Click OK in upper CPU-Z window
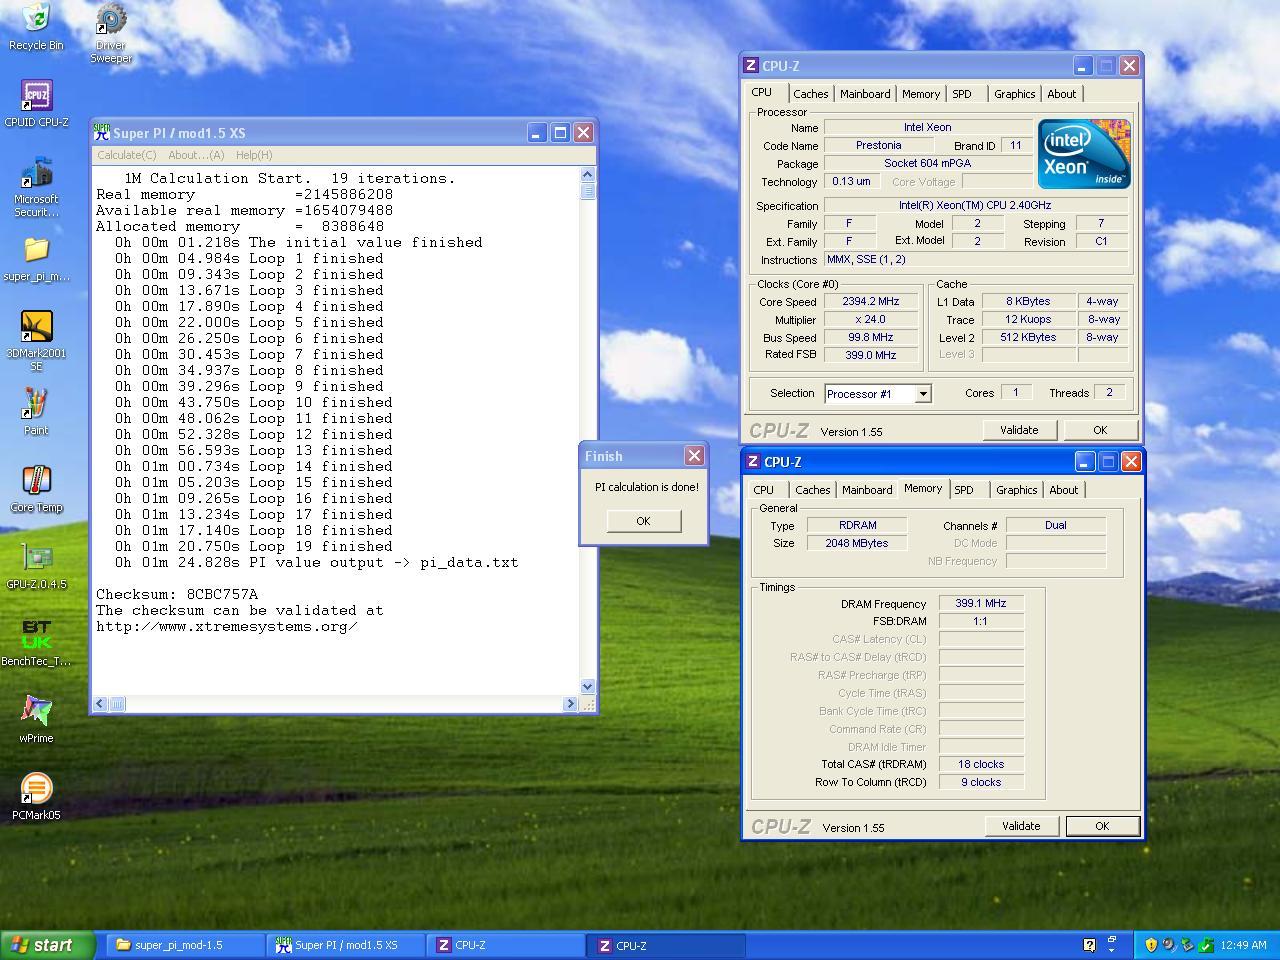The height and width of the screenshot is (960, 1280). pyautogui.click(x=1100, y=430)
